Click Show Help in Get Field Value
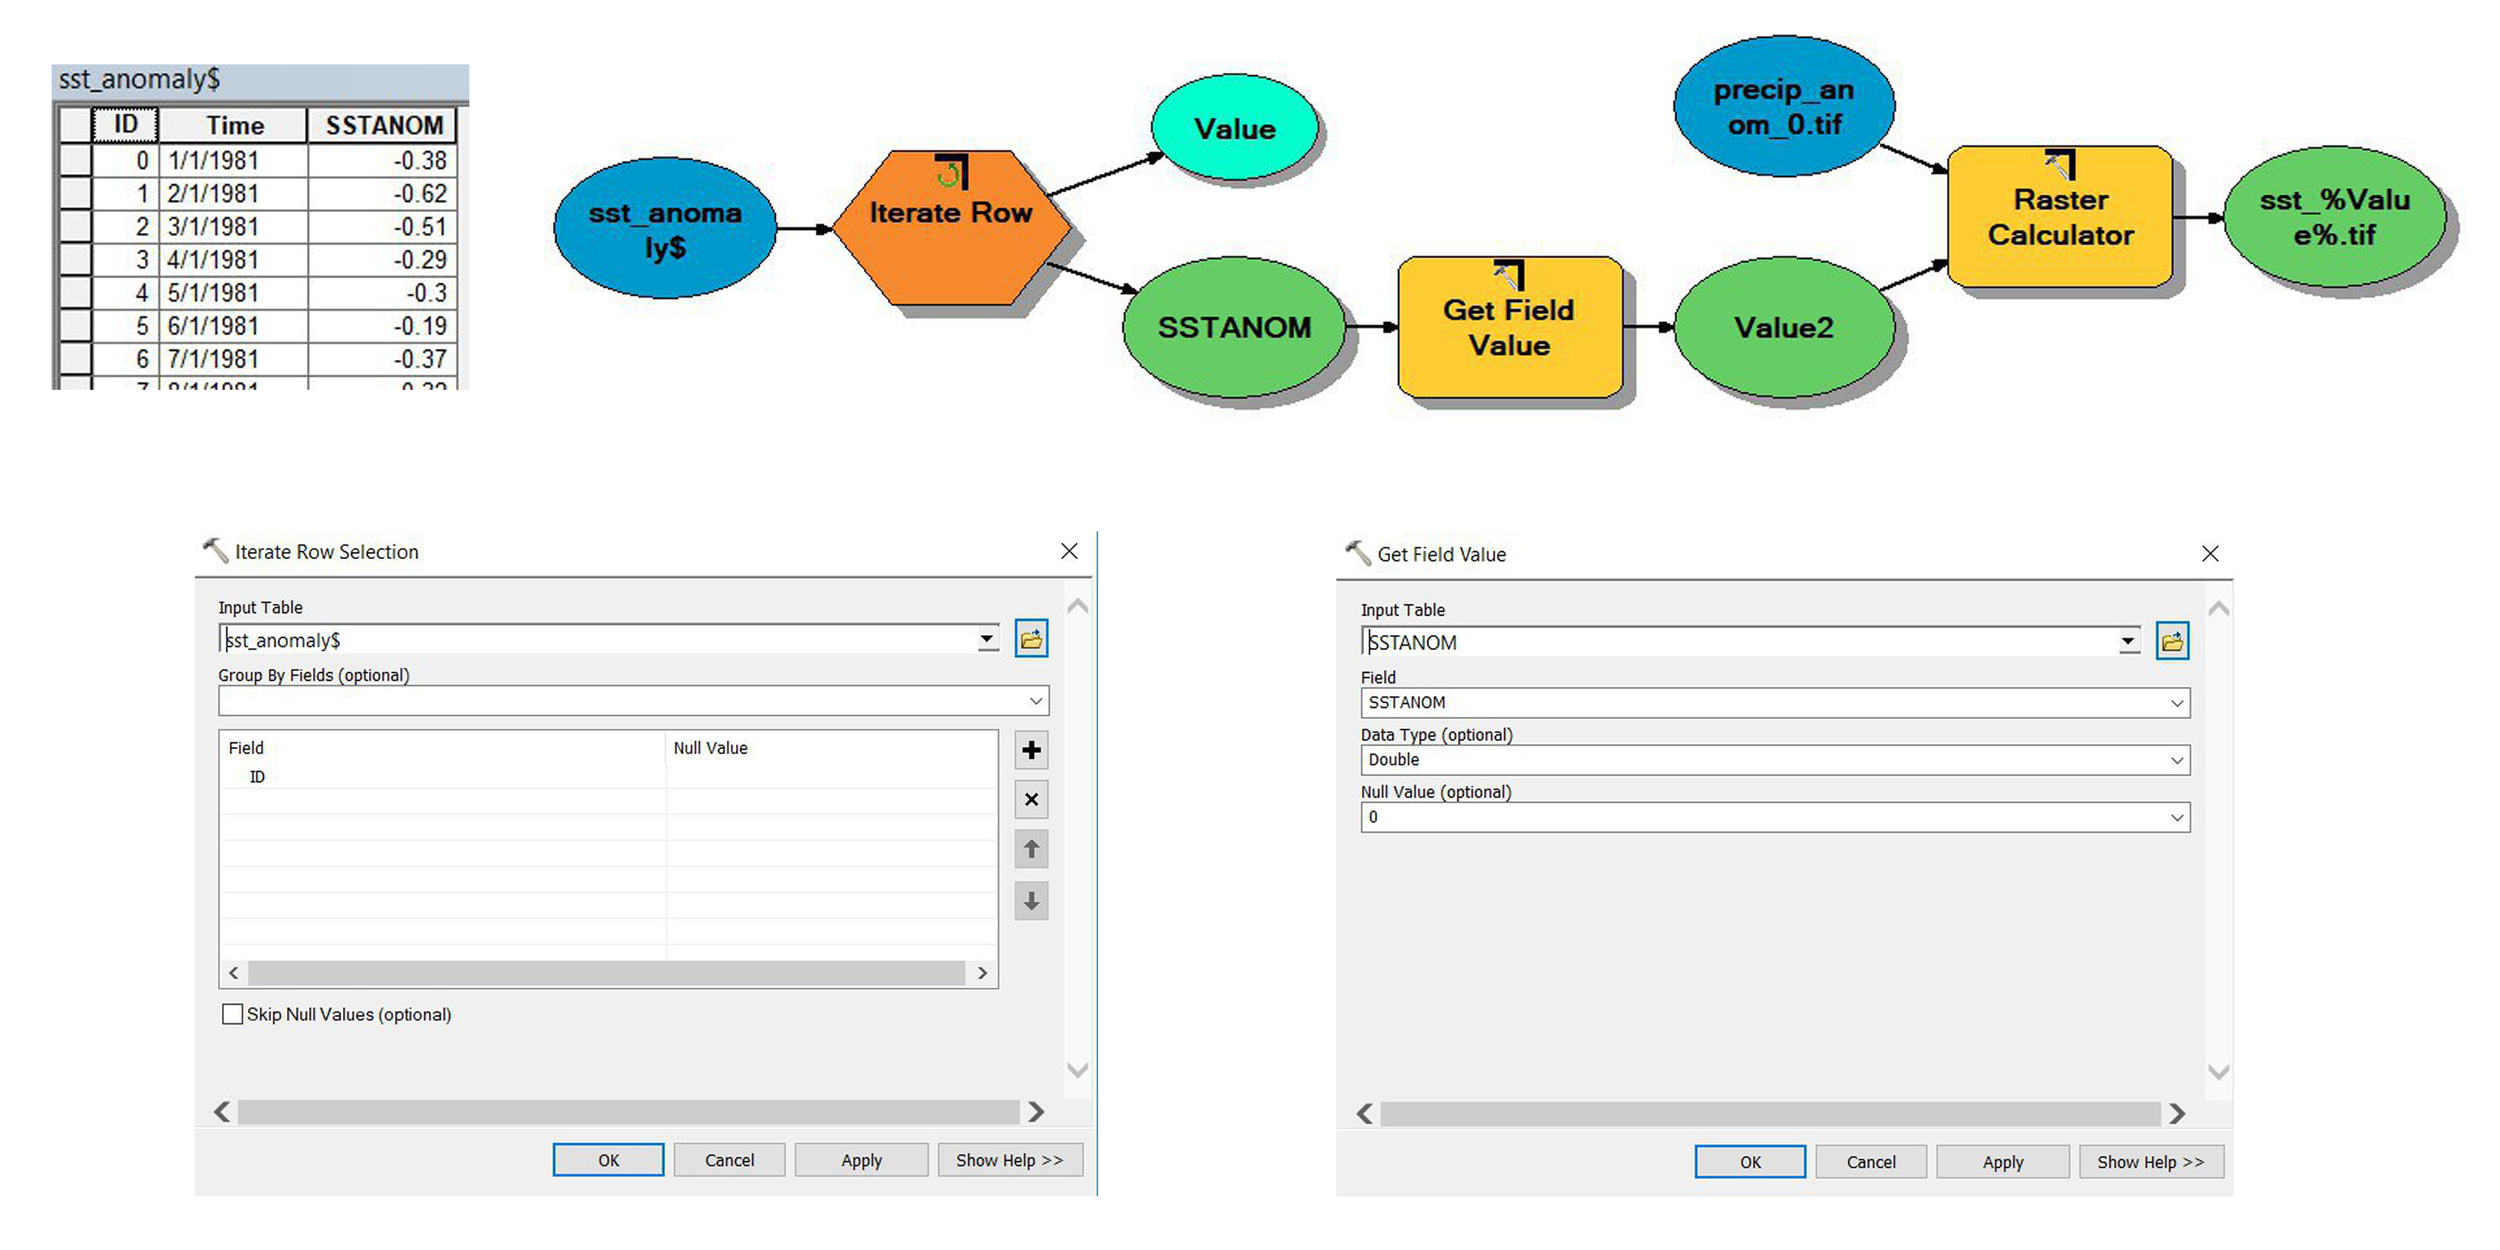 click(x=2150, y=1162)
